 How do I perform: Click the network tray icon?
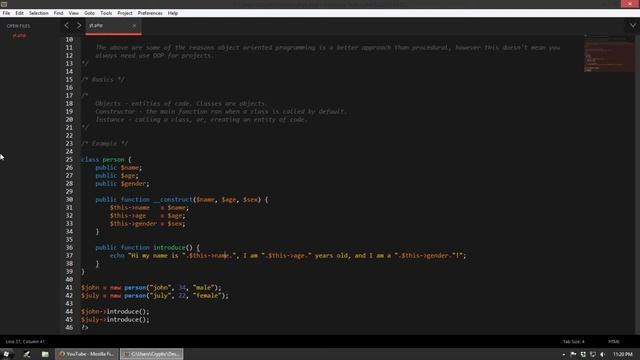tap(593, 354)
